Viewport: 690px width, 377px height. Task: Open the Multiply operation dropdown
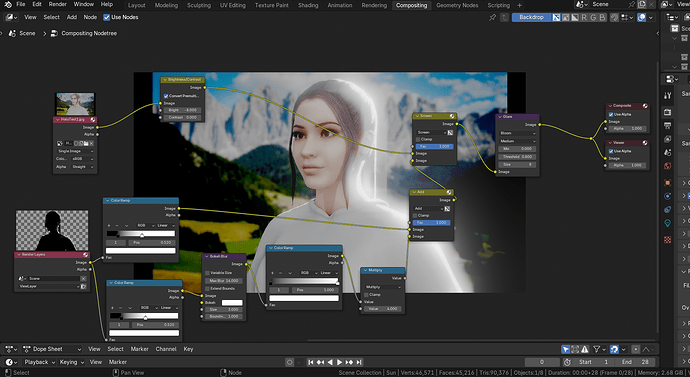click(382, 287)
